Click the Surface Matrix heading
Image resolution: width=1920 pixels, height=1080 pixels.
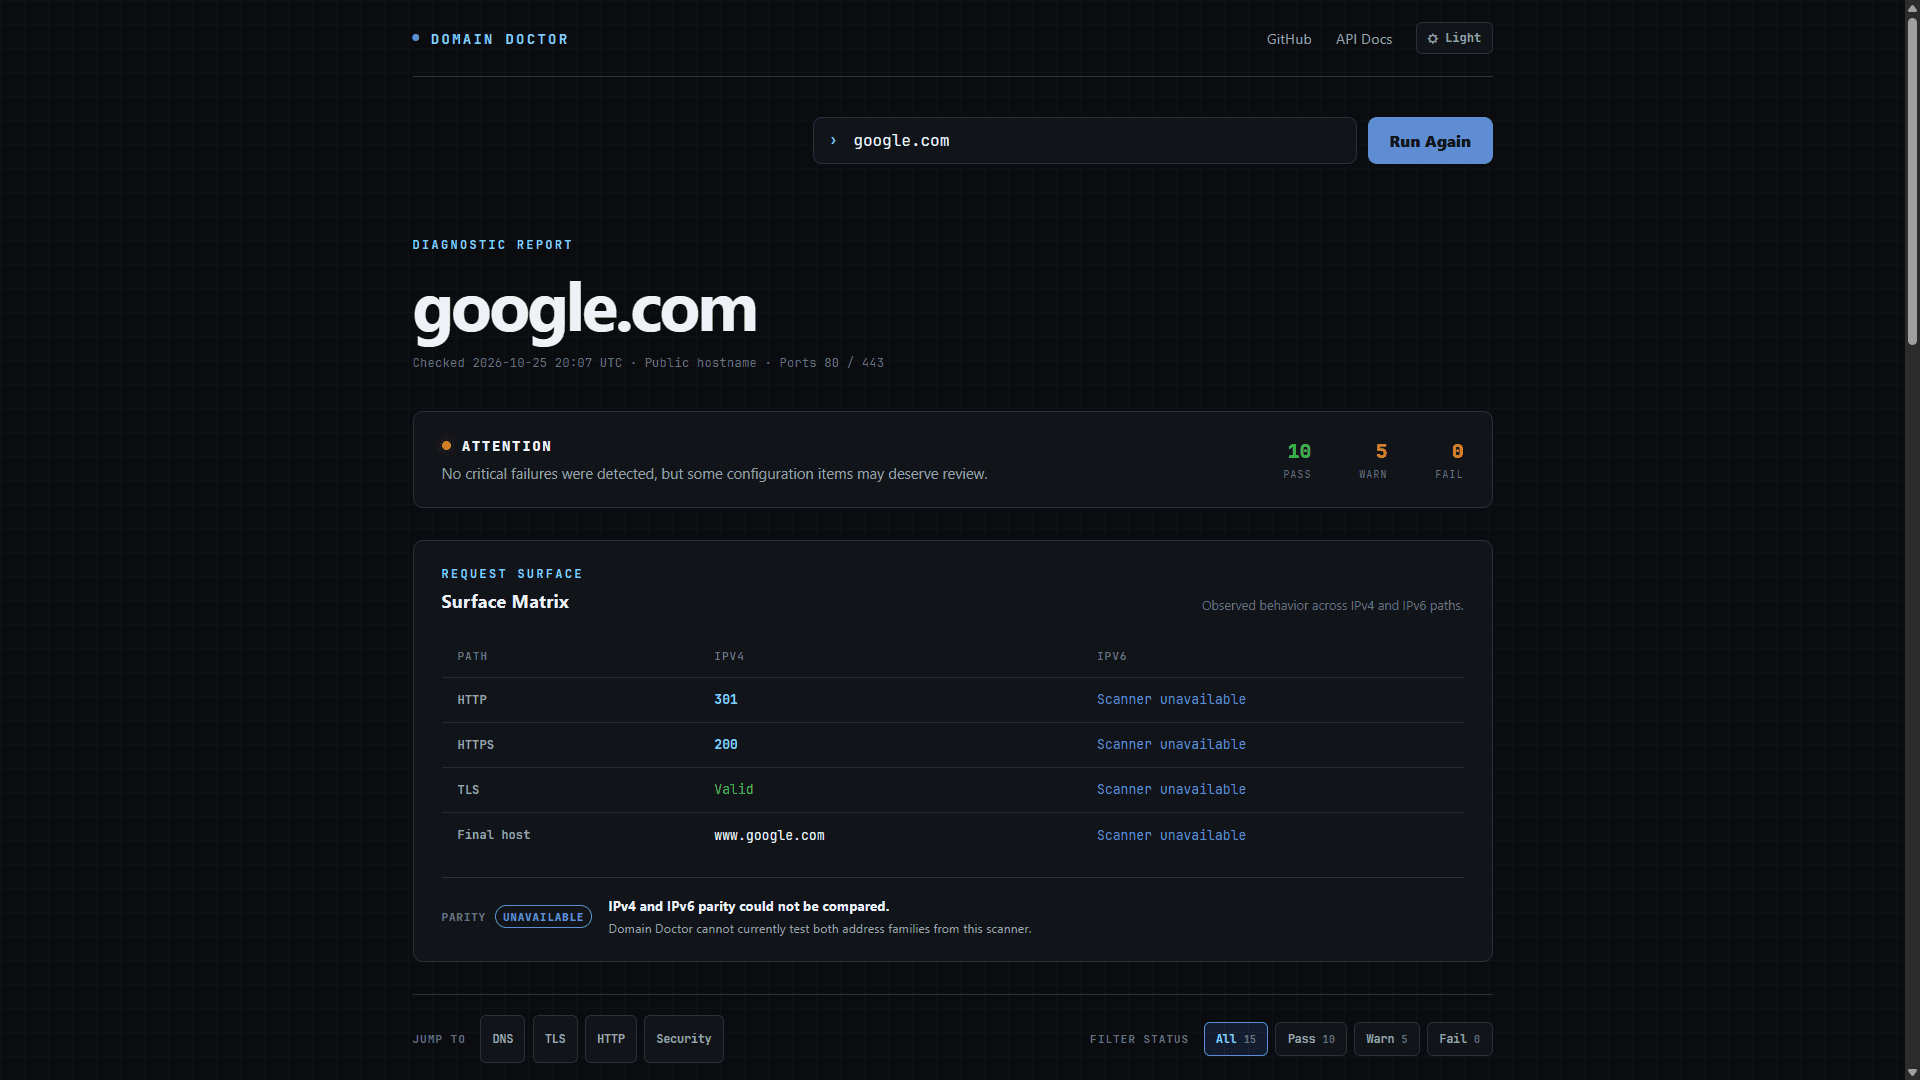coord(505,602)
